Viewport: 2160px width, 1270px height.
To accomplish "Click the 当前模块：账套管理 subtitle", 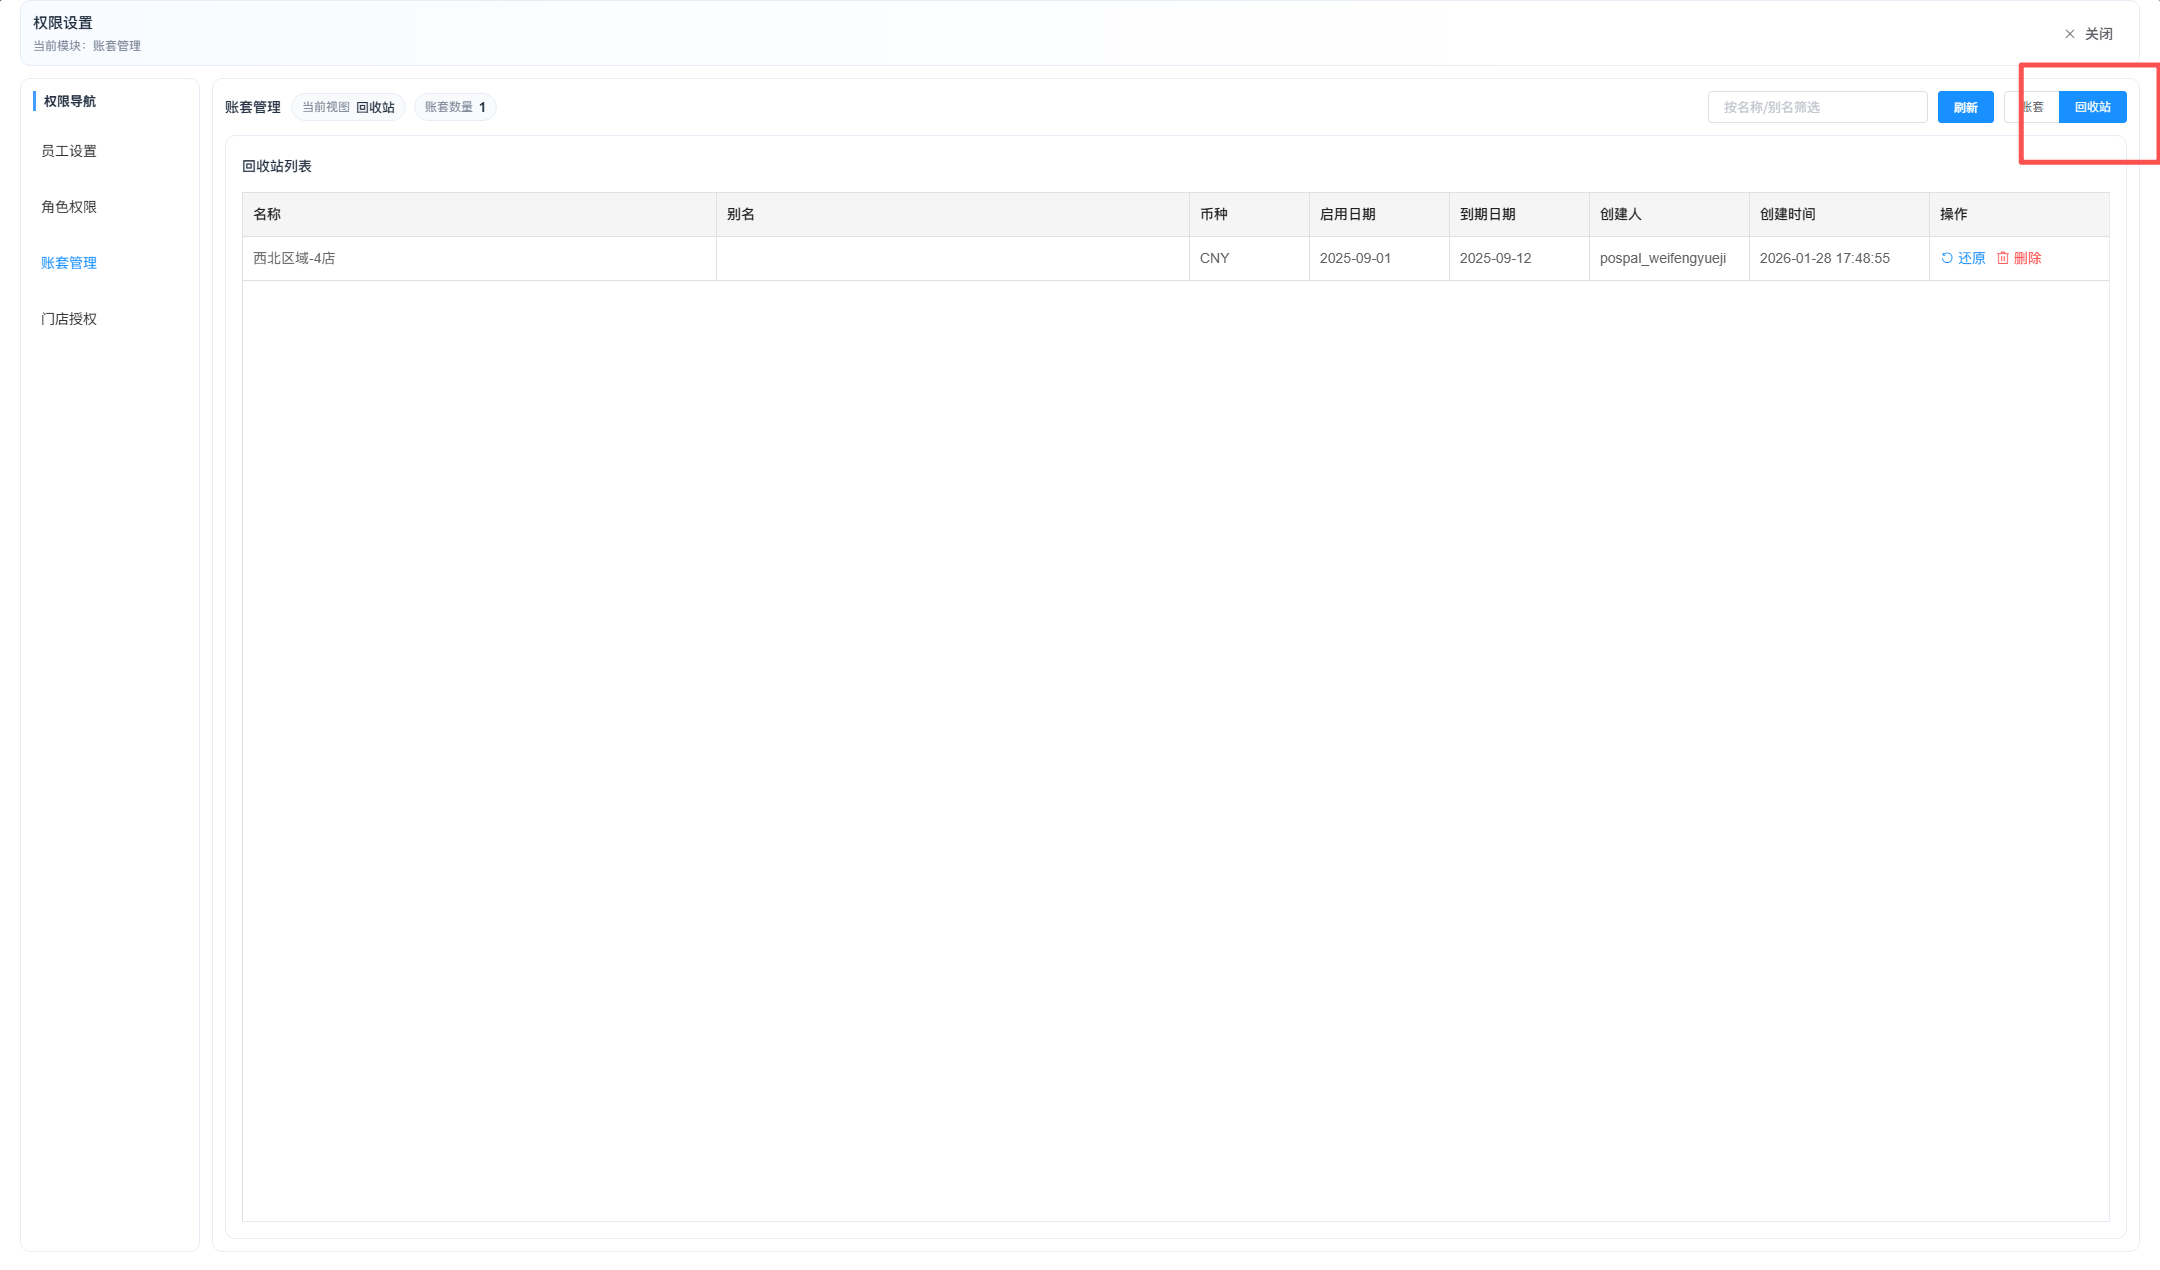I will tap(87, 46).
